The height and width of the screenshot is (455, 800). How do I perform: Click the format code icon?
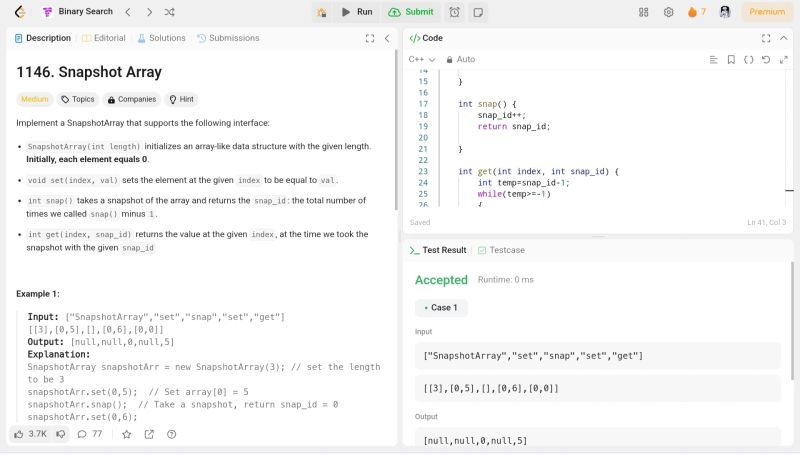click(x=714, y=60)
